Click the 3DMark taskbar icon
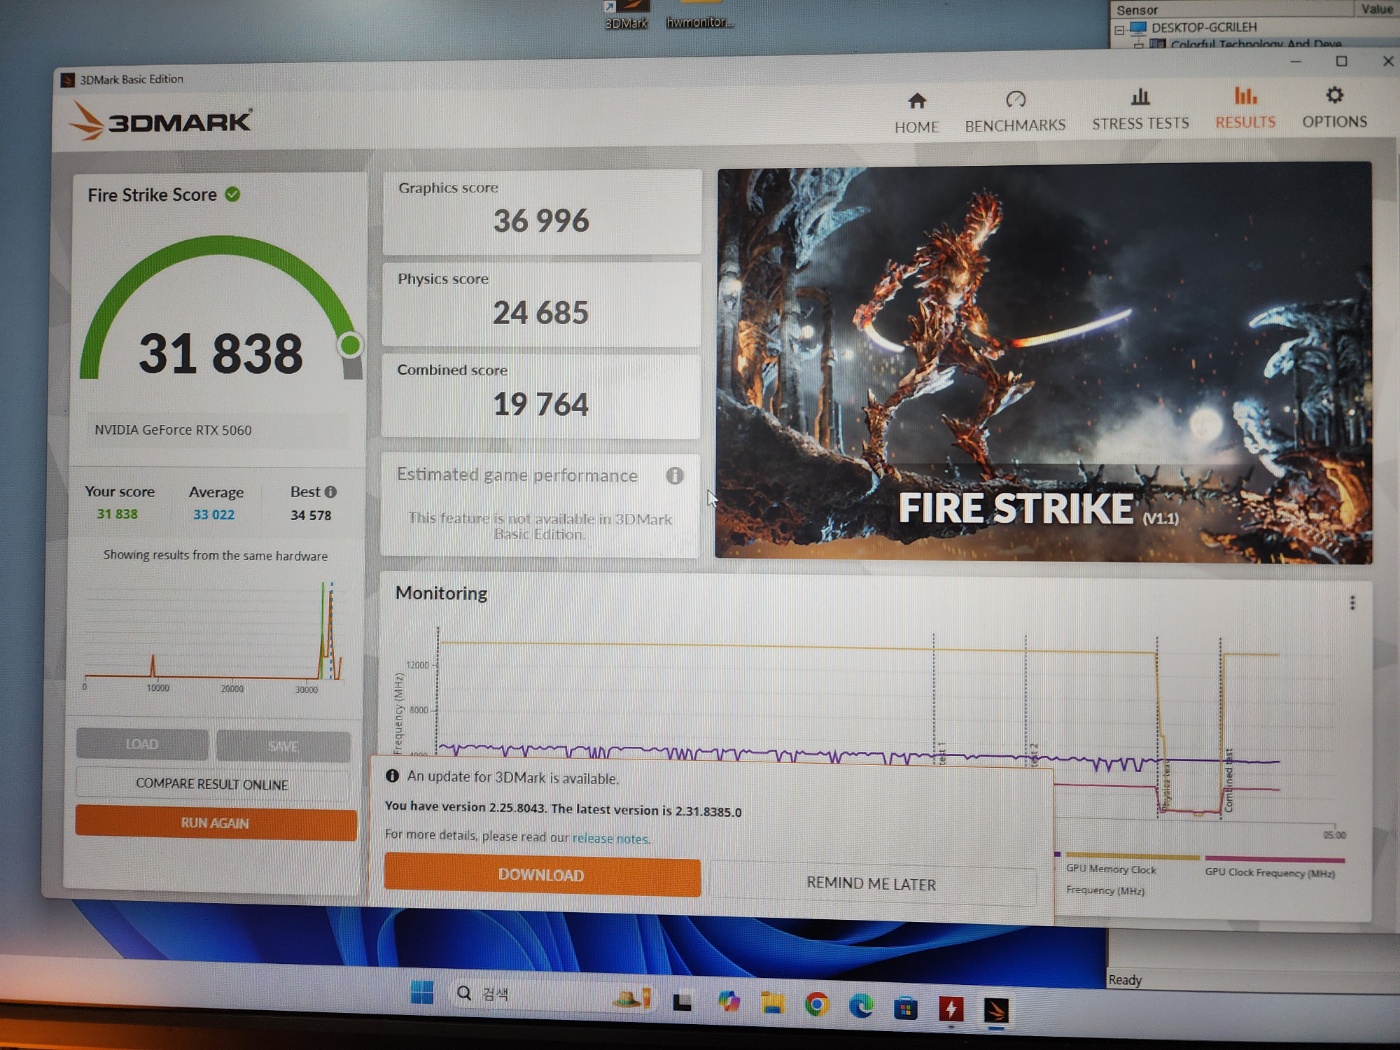 click(x=996, y=1011)
